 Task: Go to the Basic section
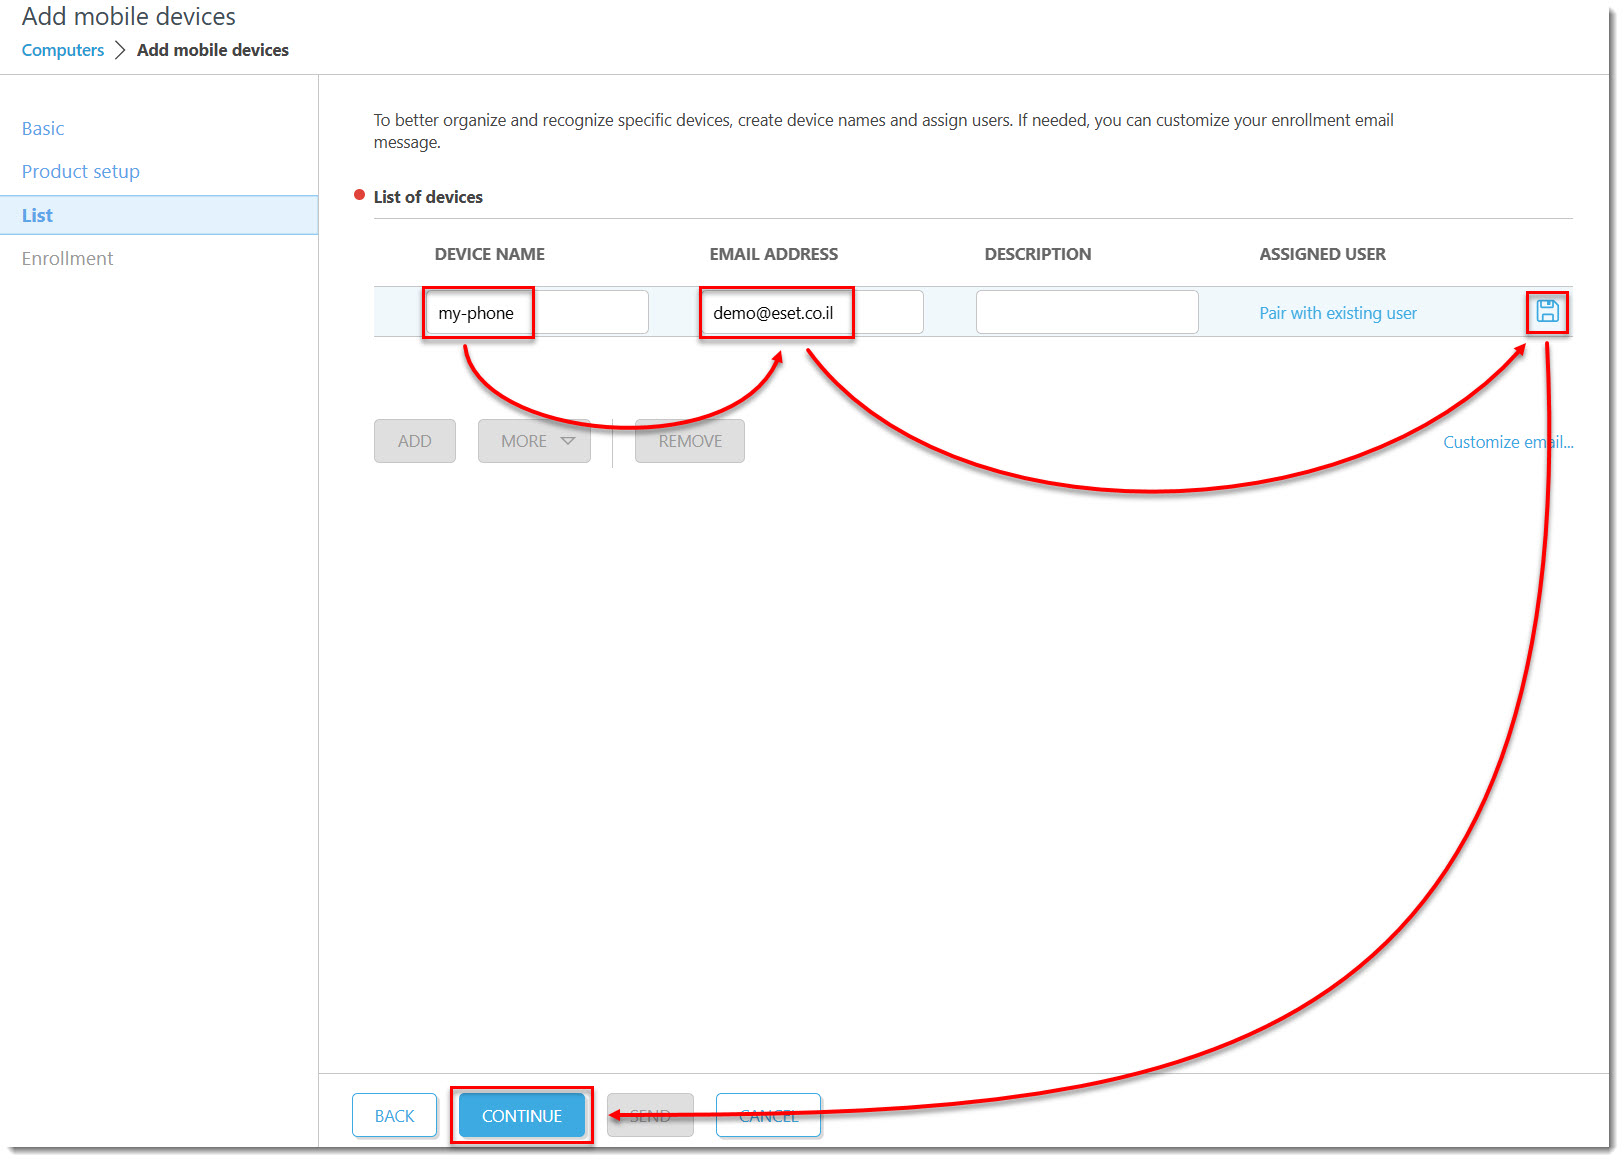point(43,128)
